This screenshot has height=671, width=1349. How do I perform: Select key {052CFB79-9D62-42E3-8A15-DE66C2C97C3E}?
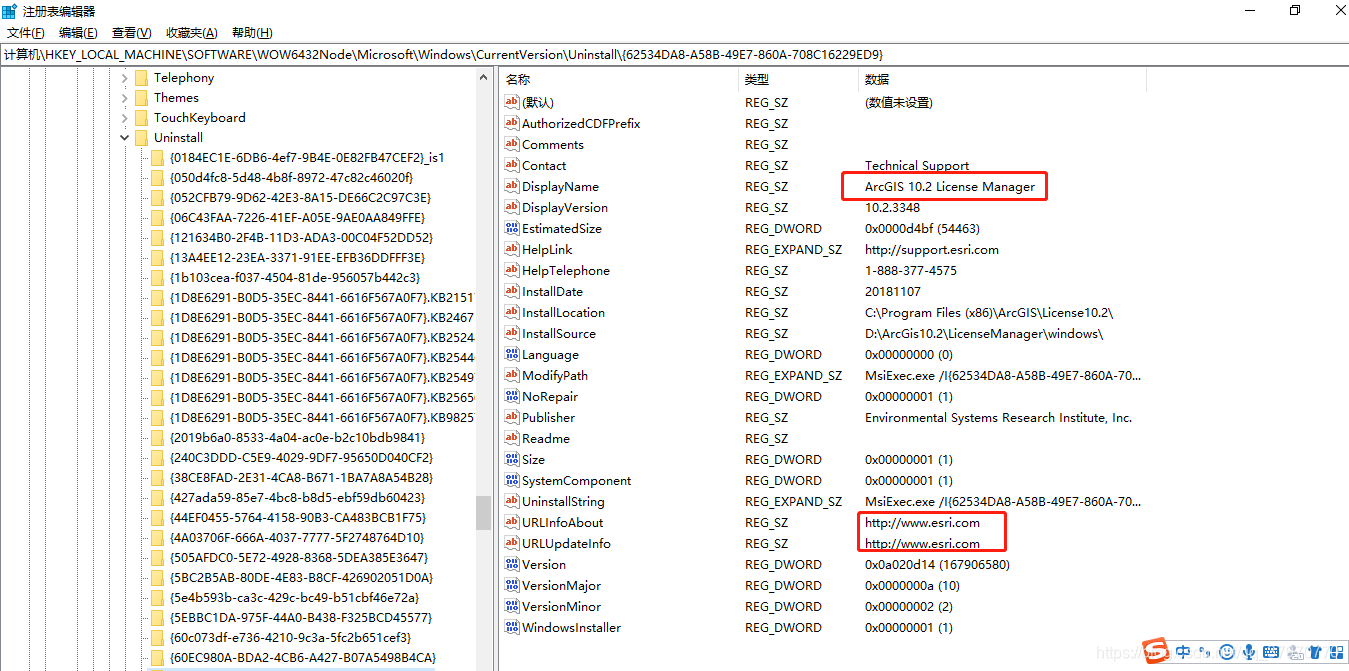300,198
